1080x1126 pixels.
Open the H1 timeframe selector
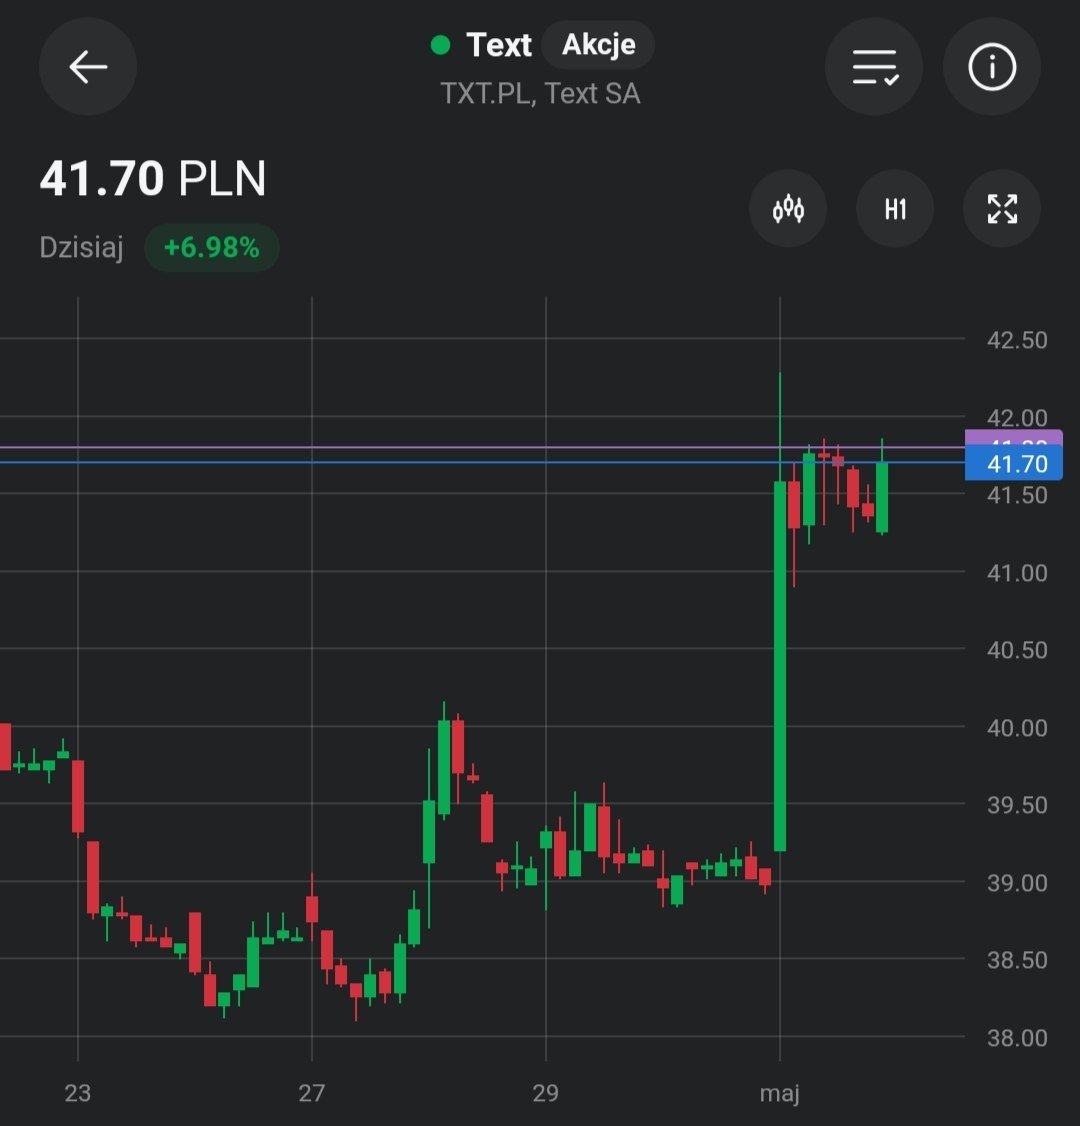895,209
